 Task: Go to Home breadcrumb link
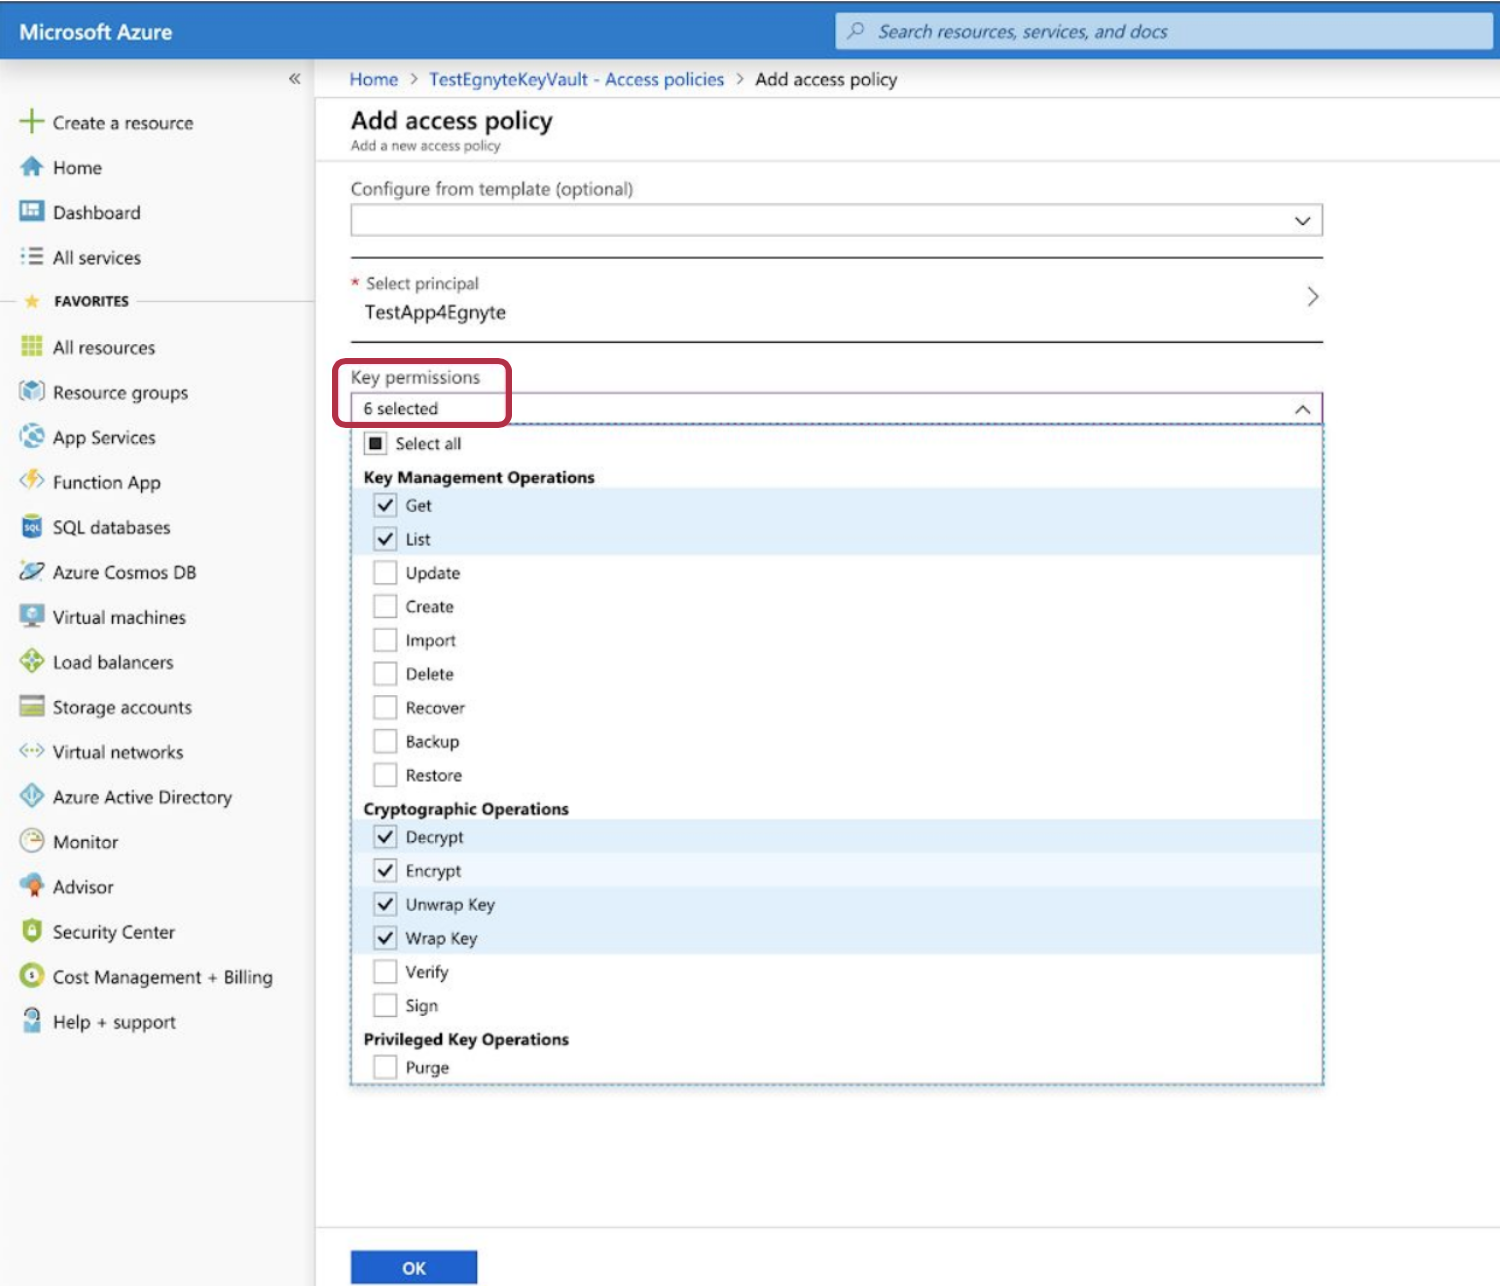tap(374, 79)
